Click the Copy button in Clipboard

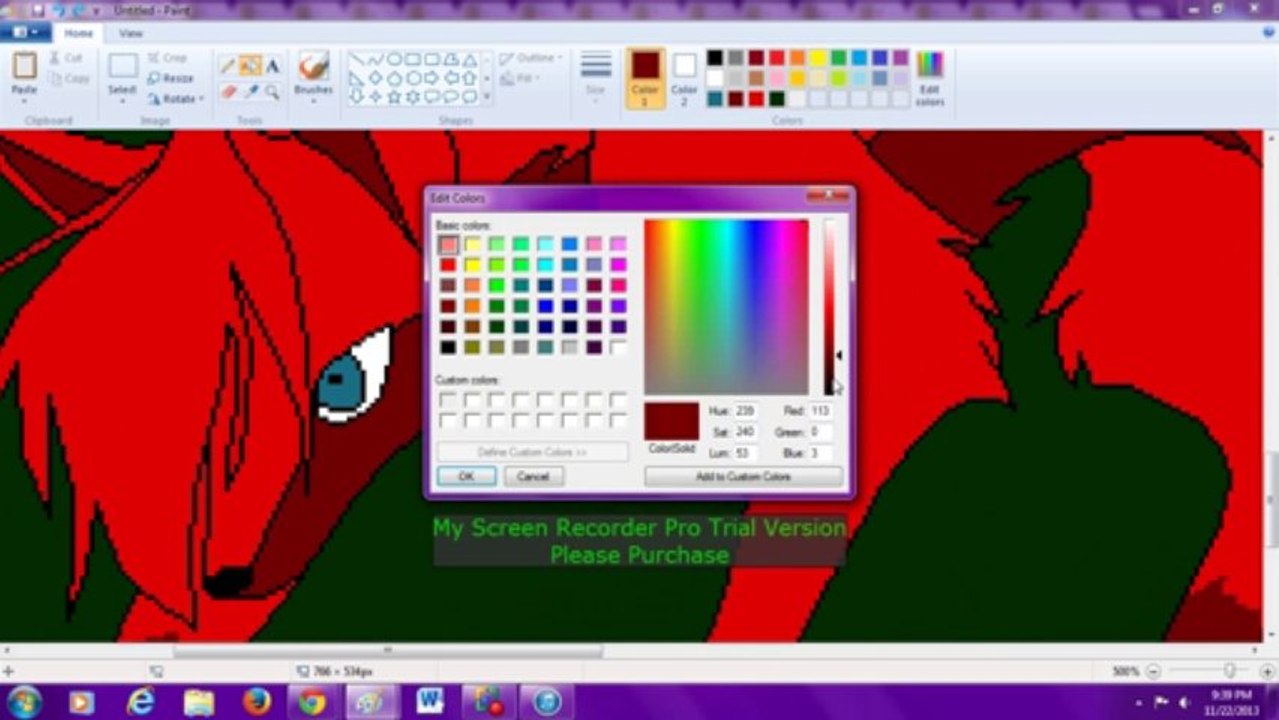(x=69, y=78)
